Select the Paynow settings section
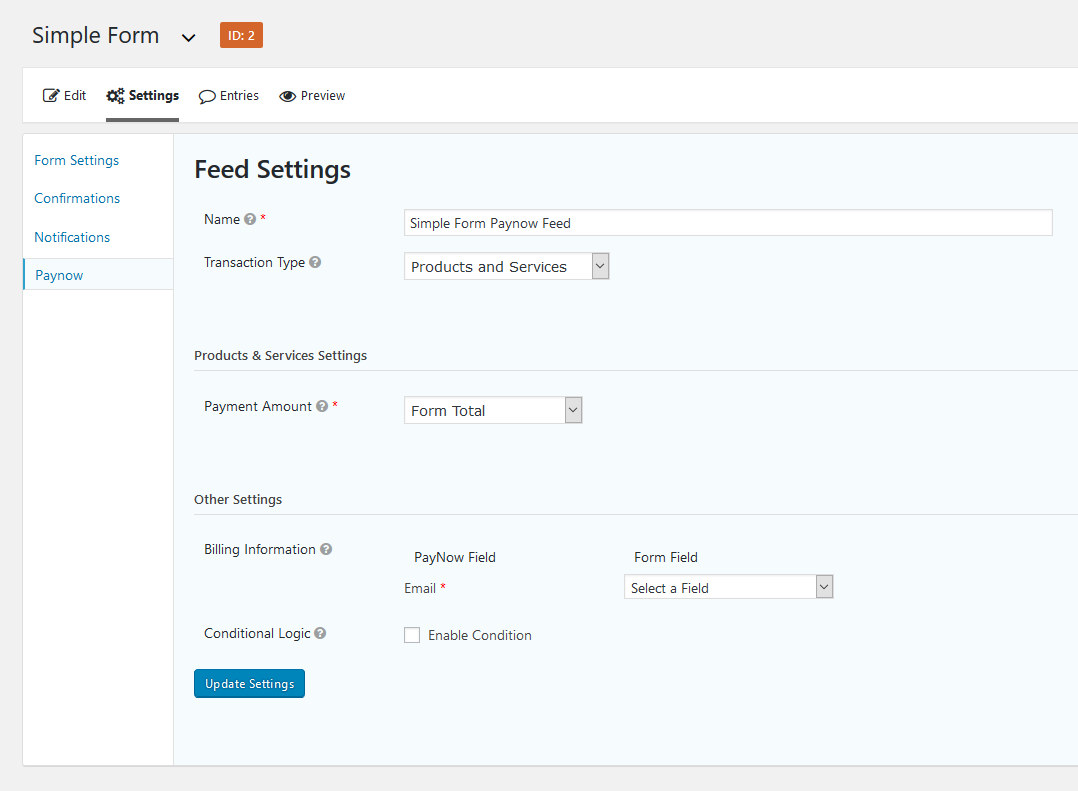The image size is (1078, 791). coord(58,274)
